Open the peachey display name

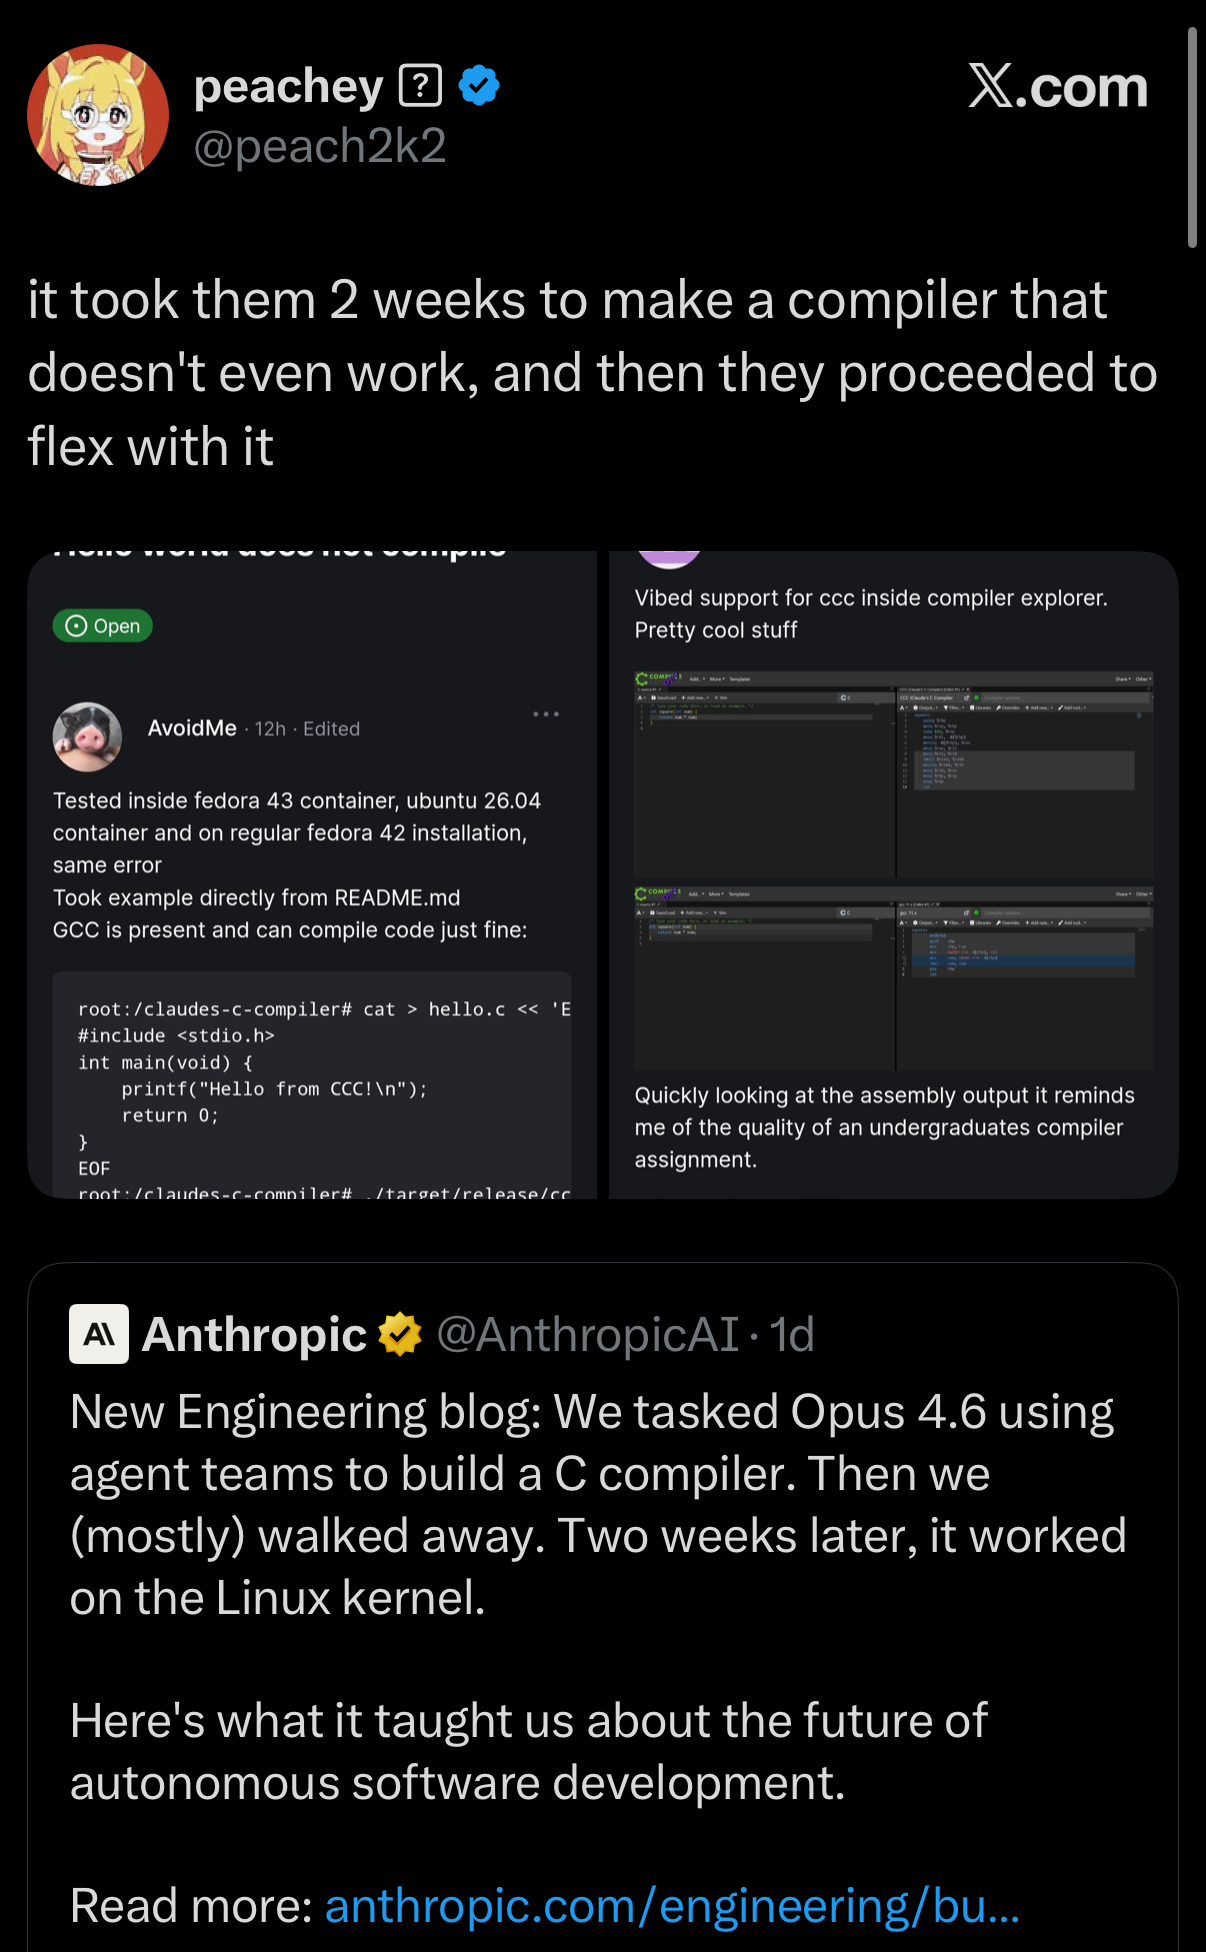tap(288, 87)
